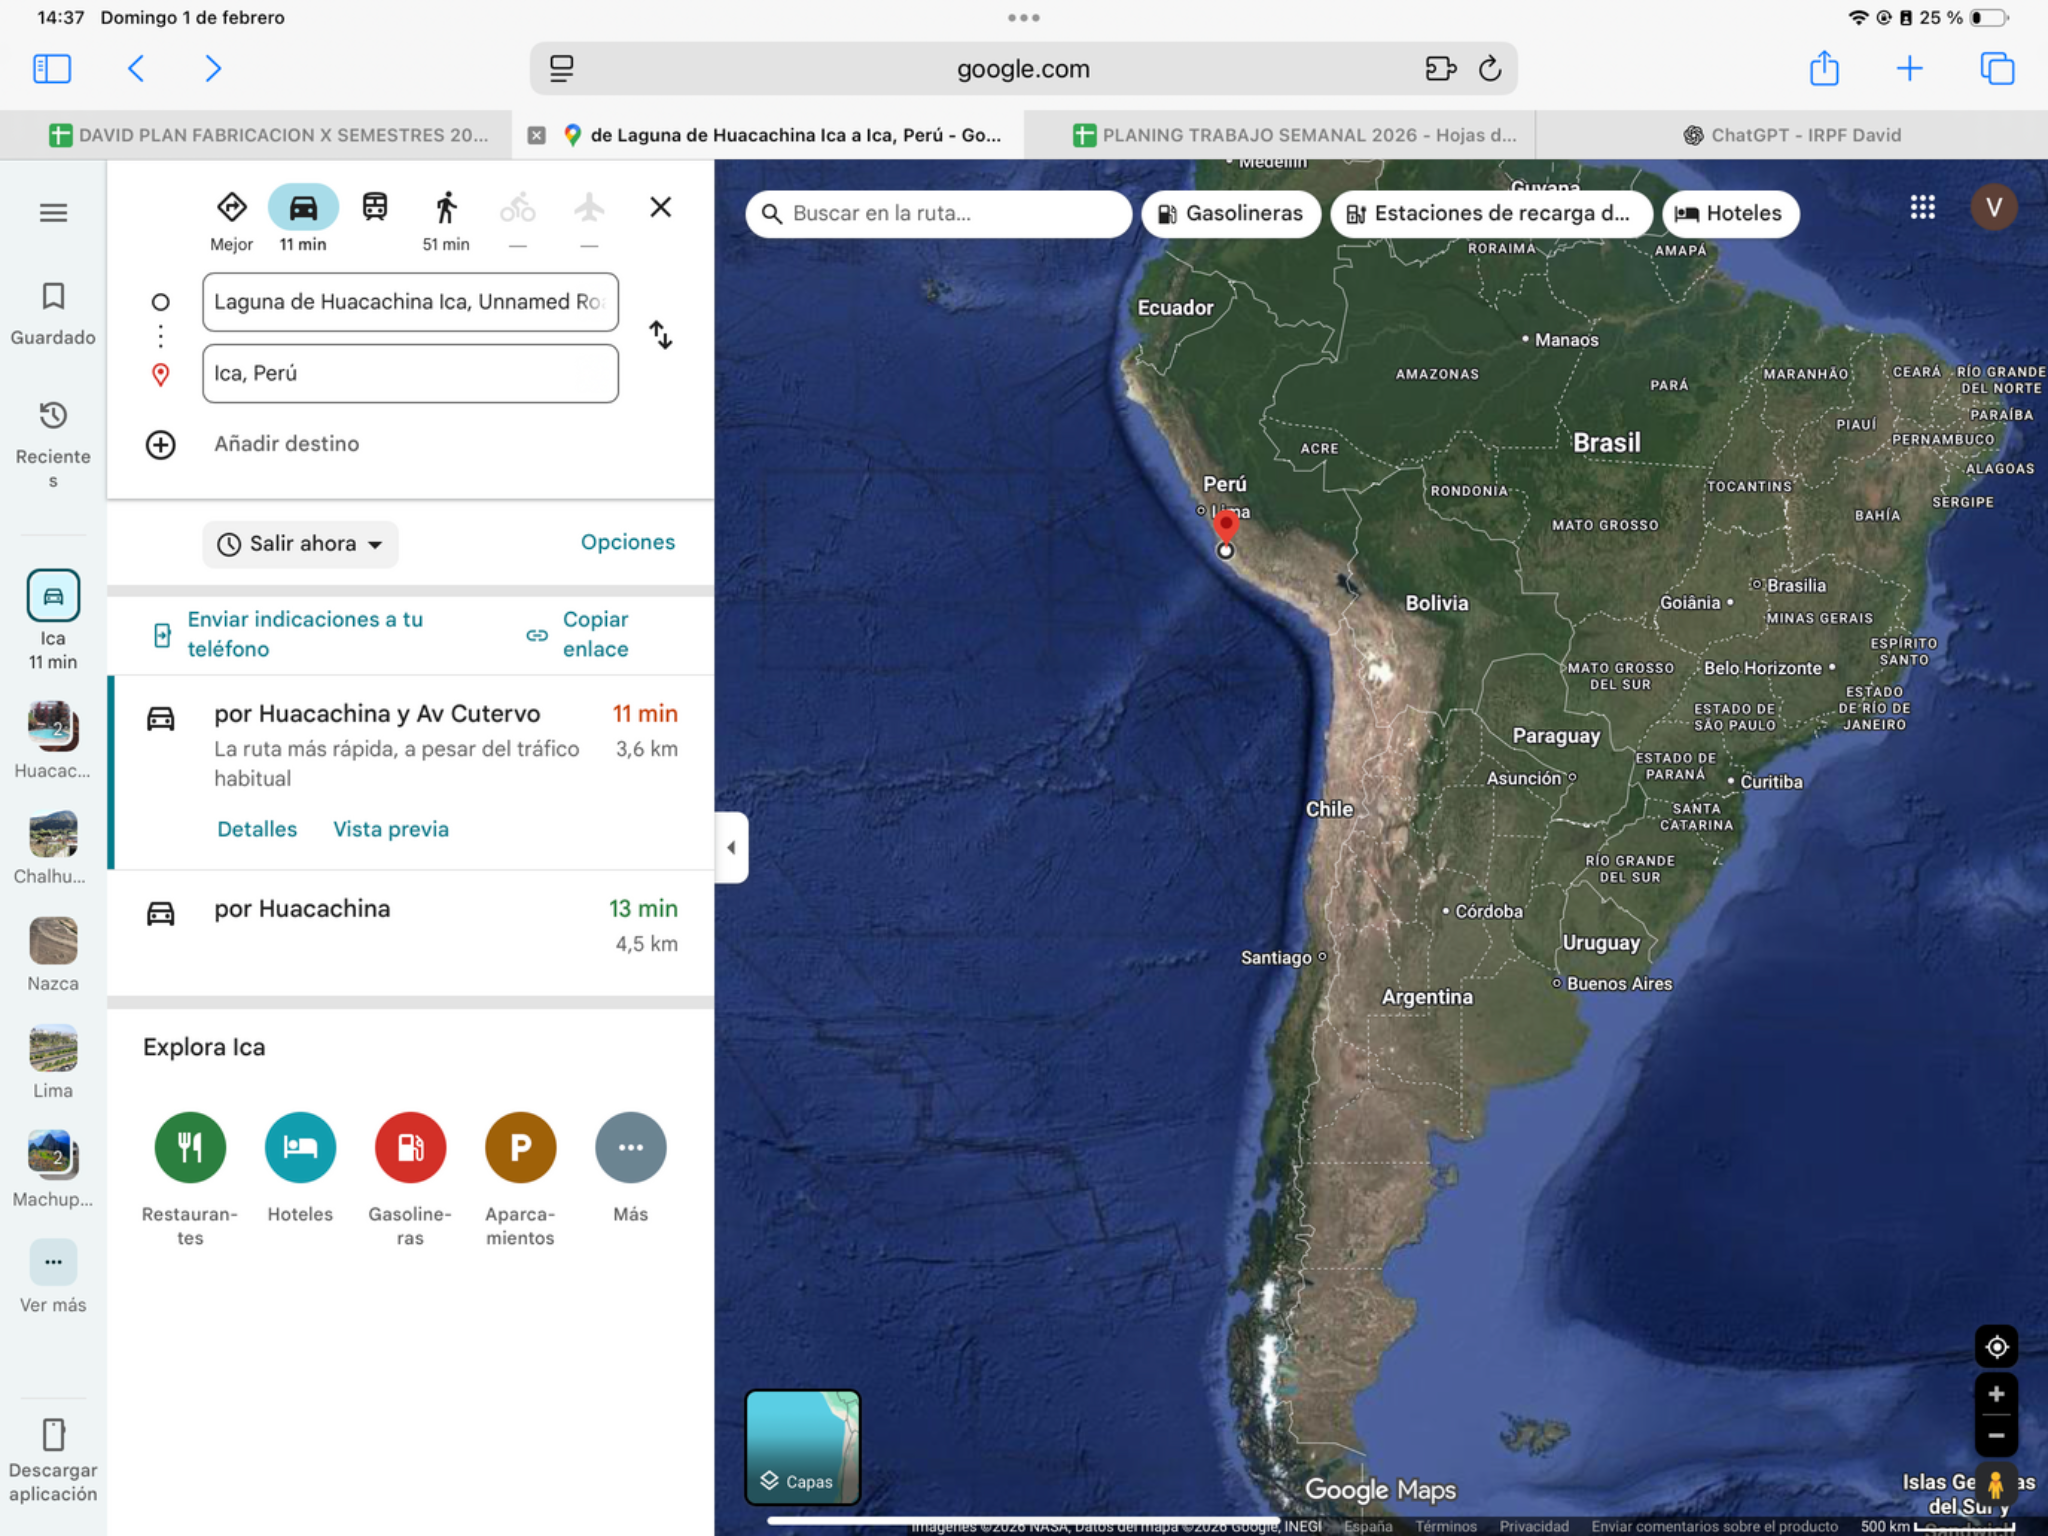The height and width of the screenshot is (1536, 2048).
Task: Focus the Buscar en la ruta field
Action: pos(938,213)
